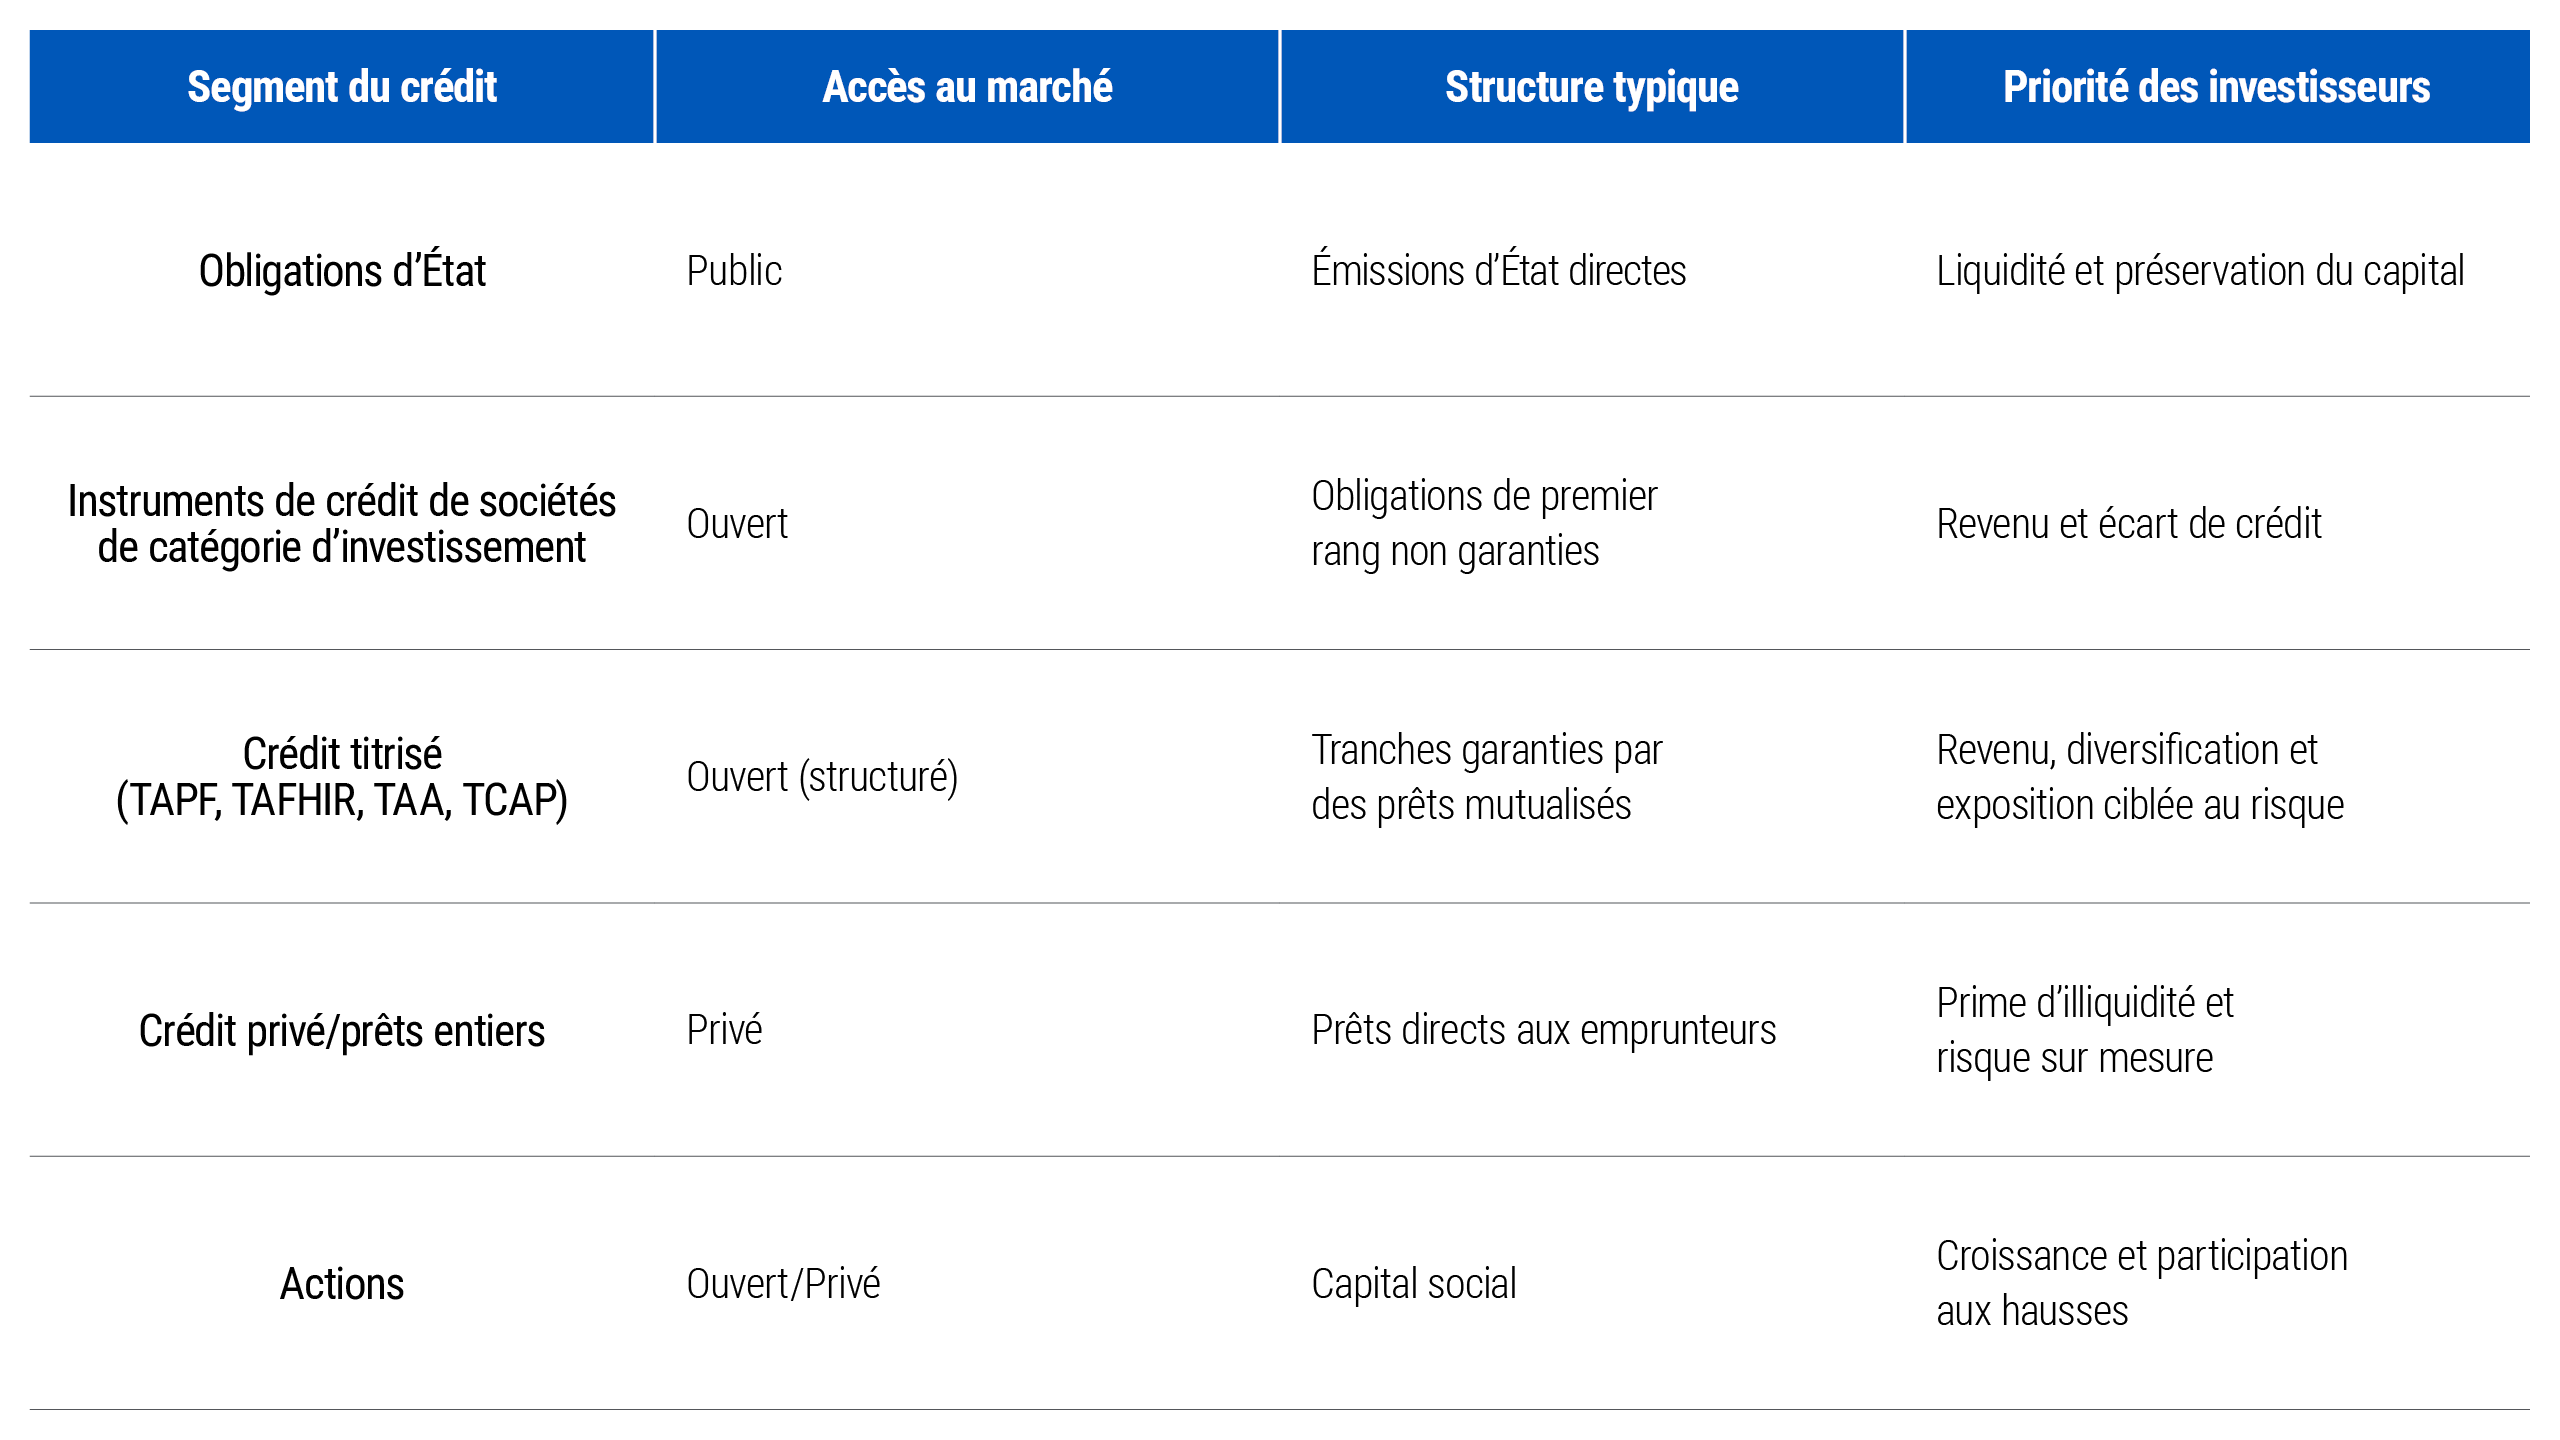Select the 'Actions' row label
The image size is (2560, 1440).
[x=342, y=1284]
